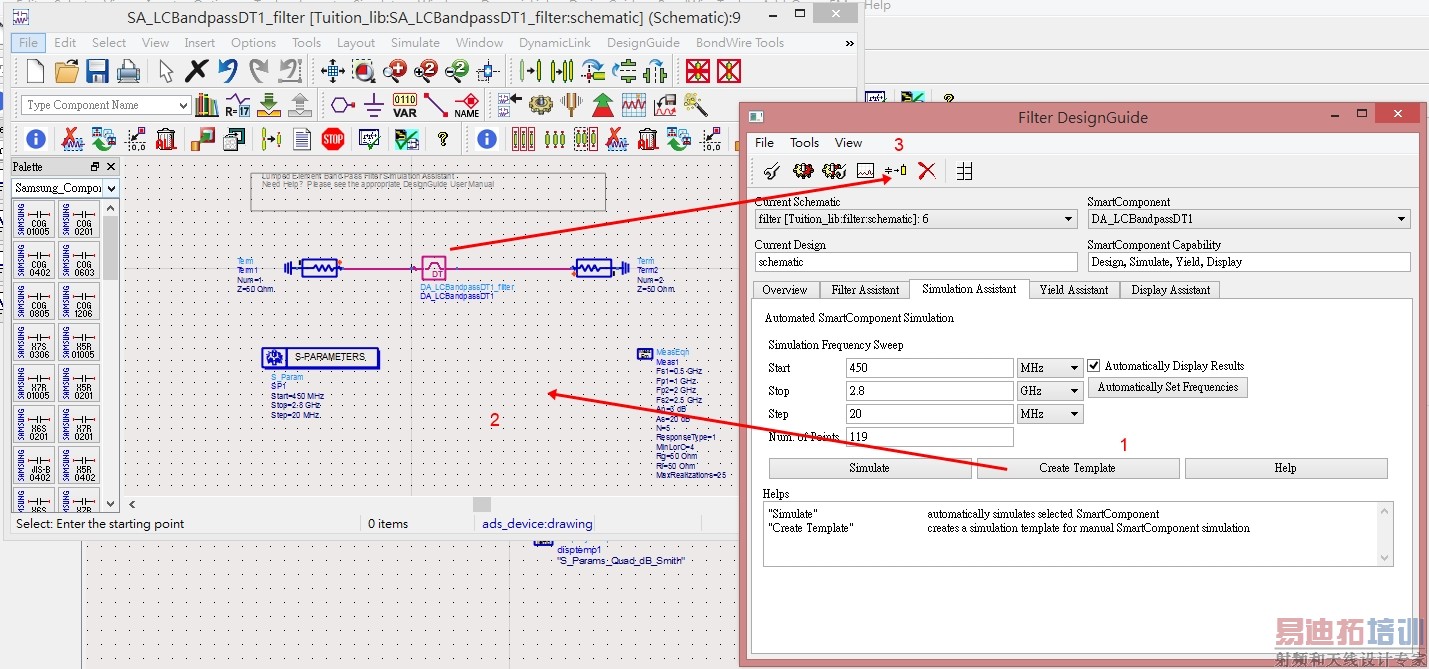Select the DT SmartComponent in the schematic
Image resolution: width=1429 pixels, height=669 pixels.
434,268
